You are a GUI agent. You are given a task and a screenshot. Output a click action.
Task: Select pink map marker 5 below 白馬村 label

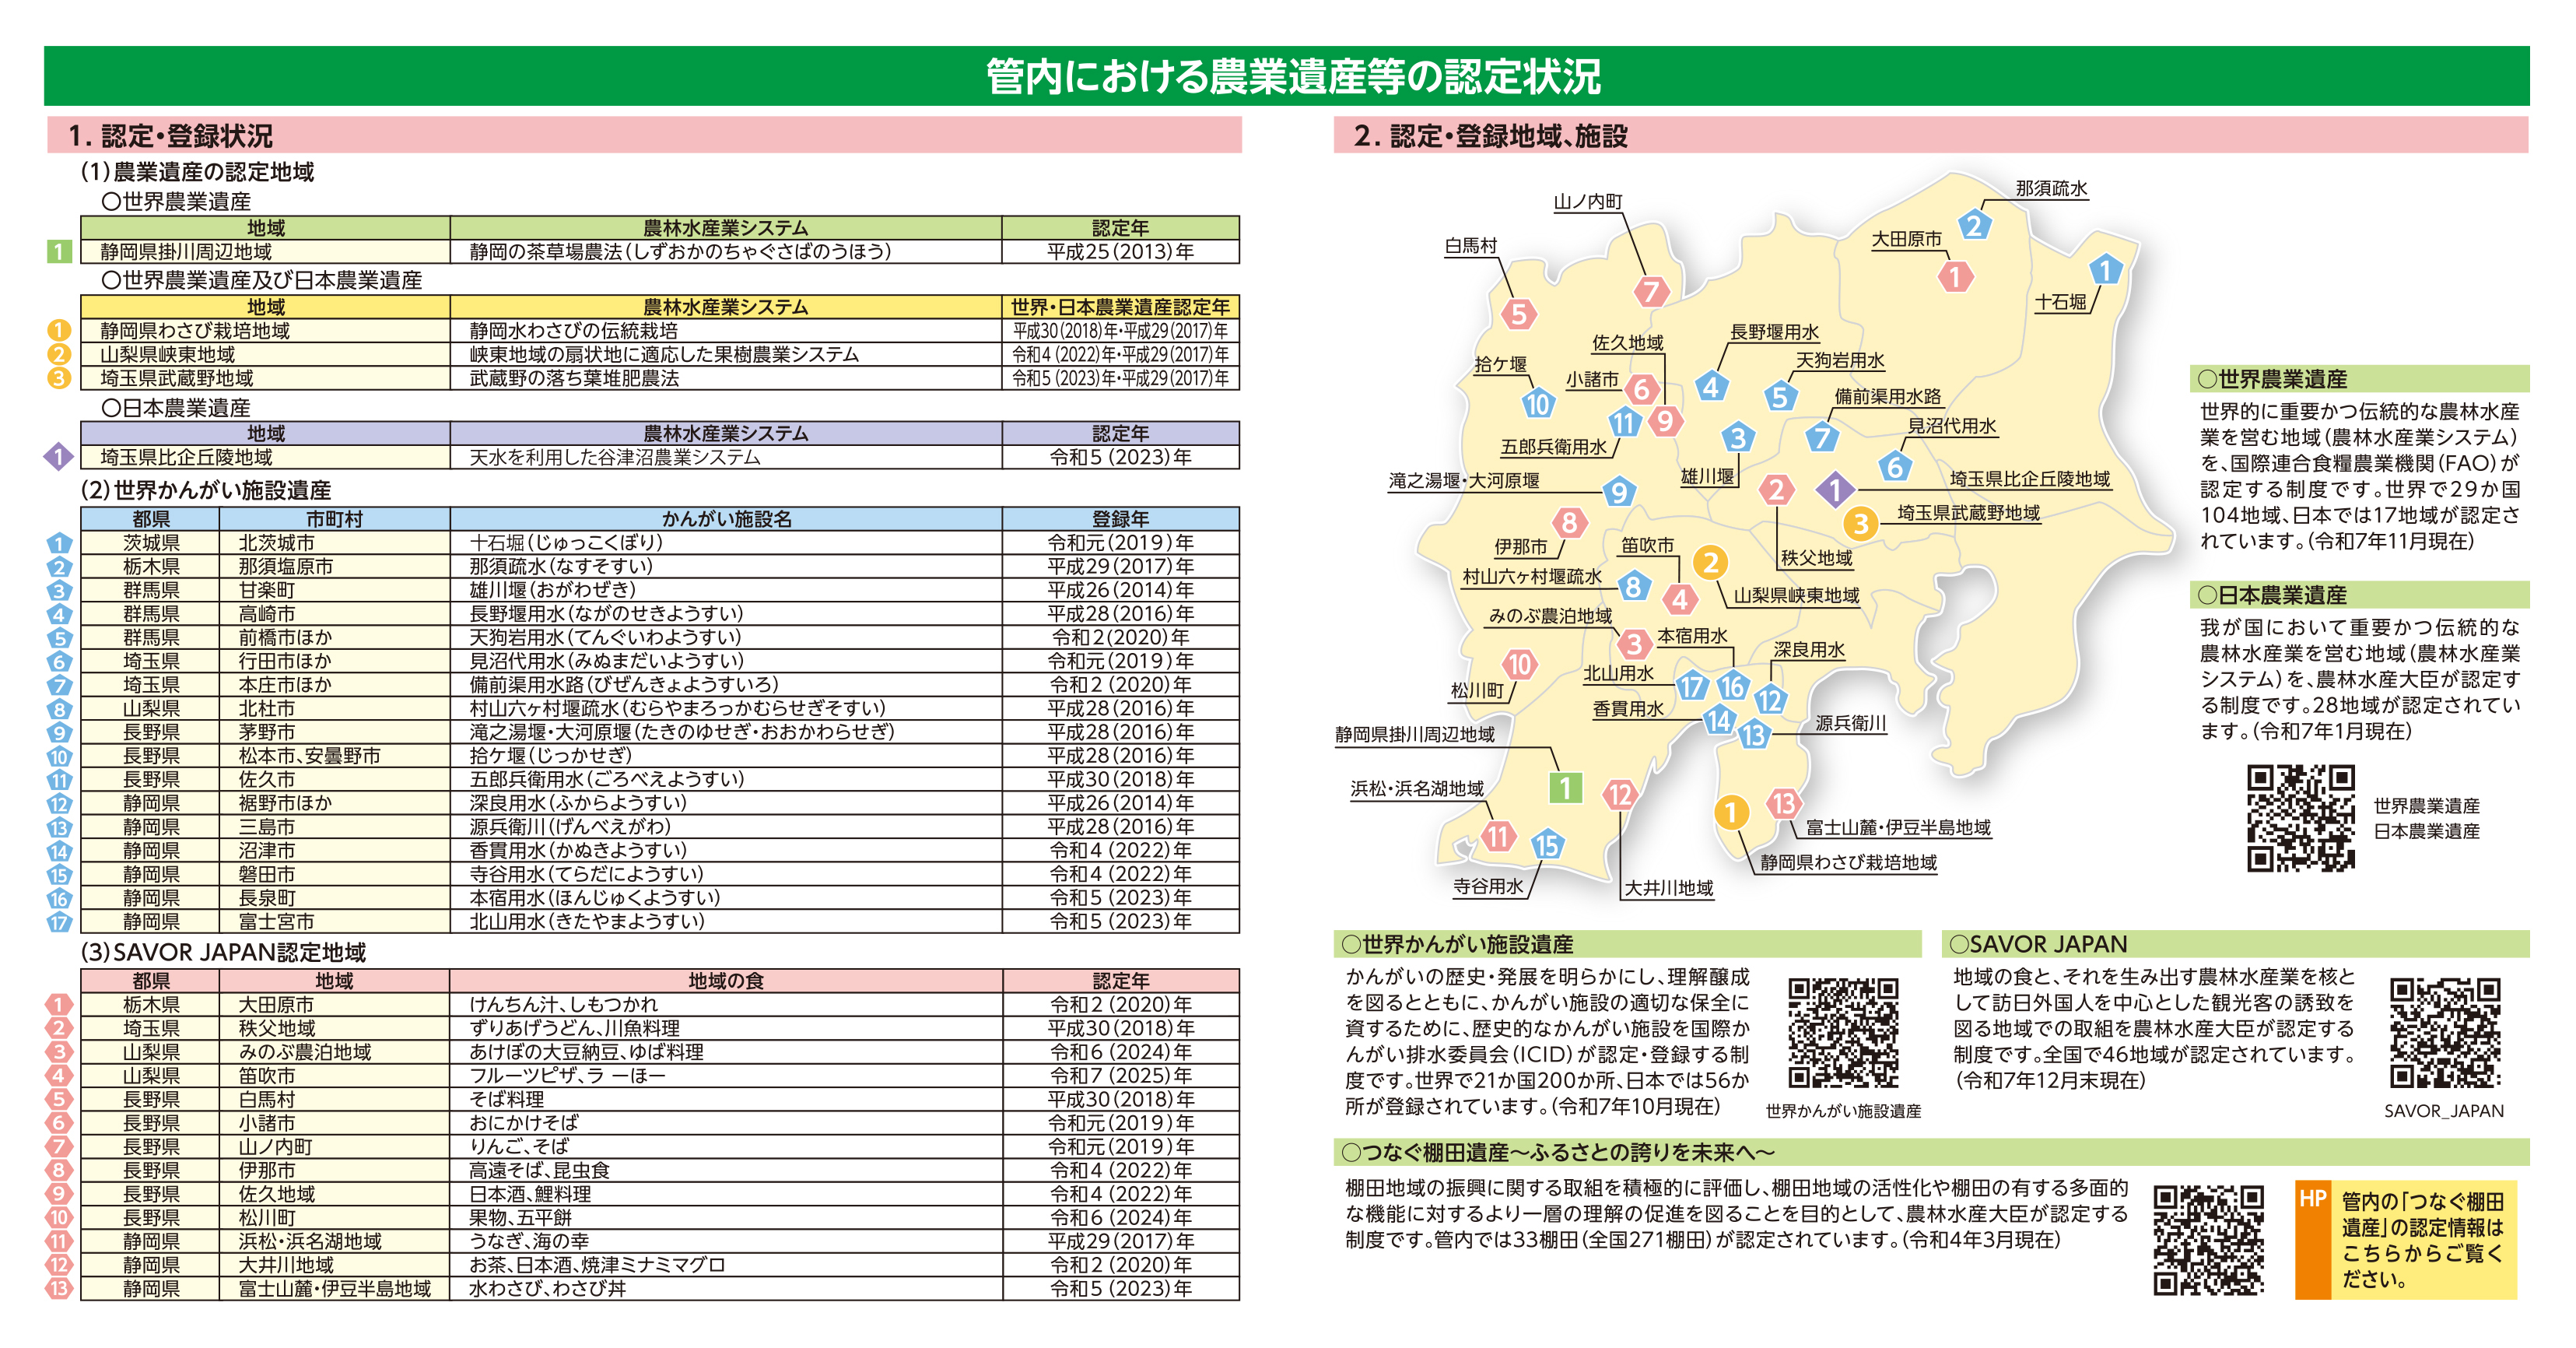point(1518,314)
